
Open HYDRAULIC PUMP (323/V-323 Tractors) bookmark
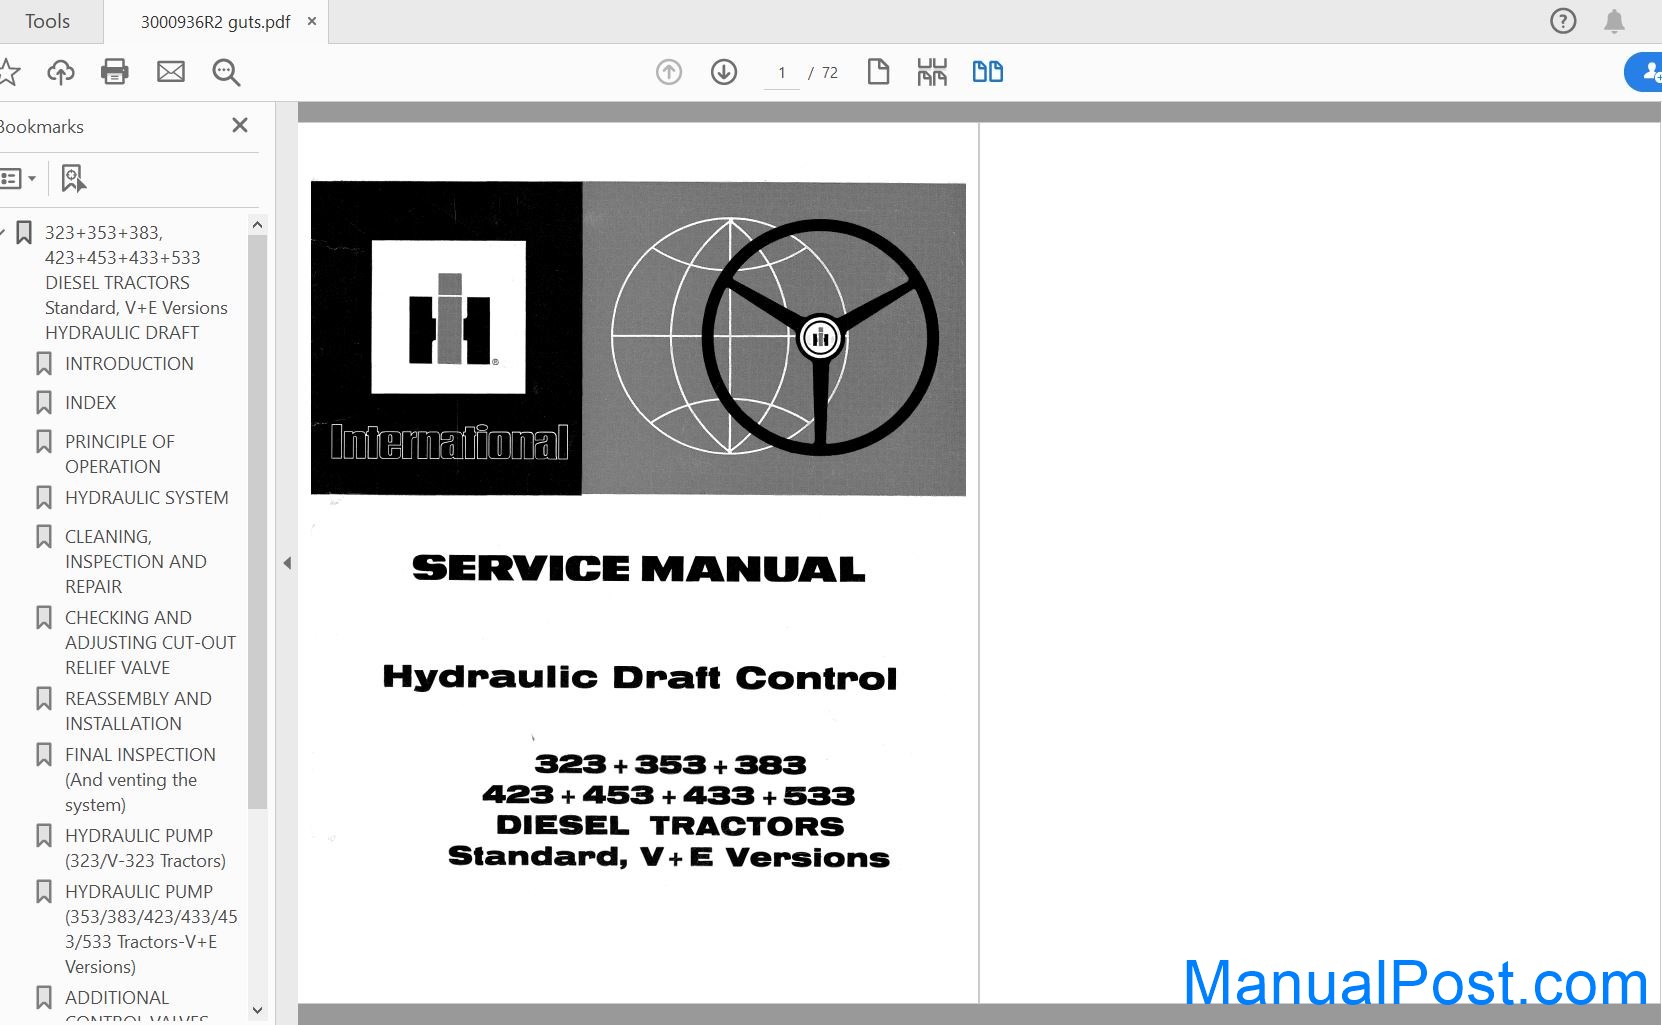[x=145, y=848]
